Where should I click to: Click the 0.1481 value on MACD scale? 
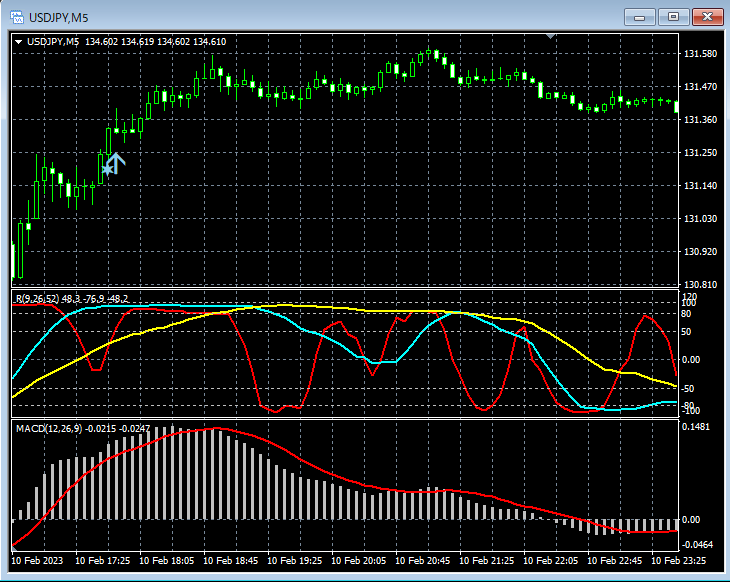pos(697,427)
